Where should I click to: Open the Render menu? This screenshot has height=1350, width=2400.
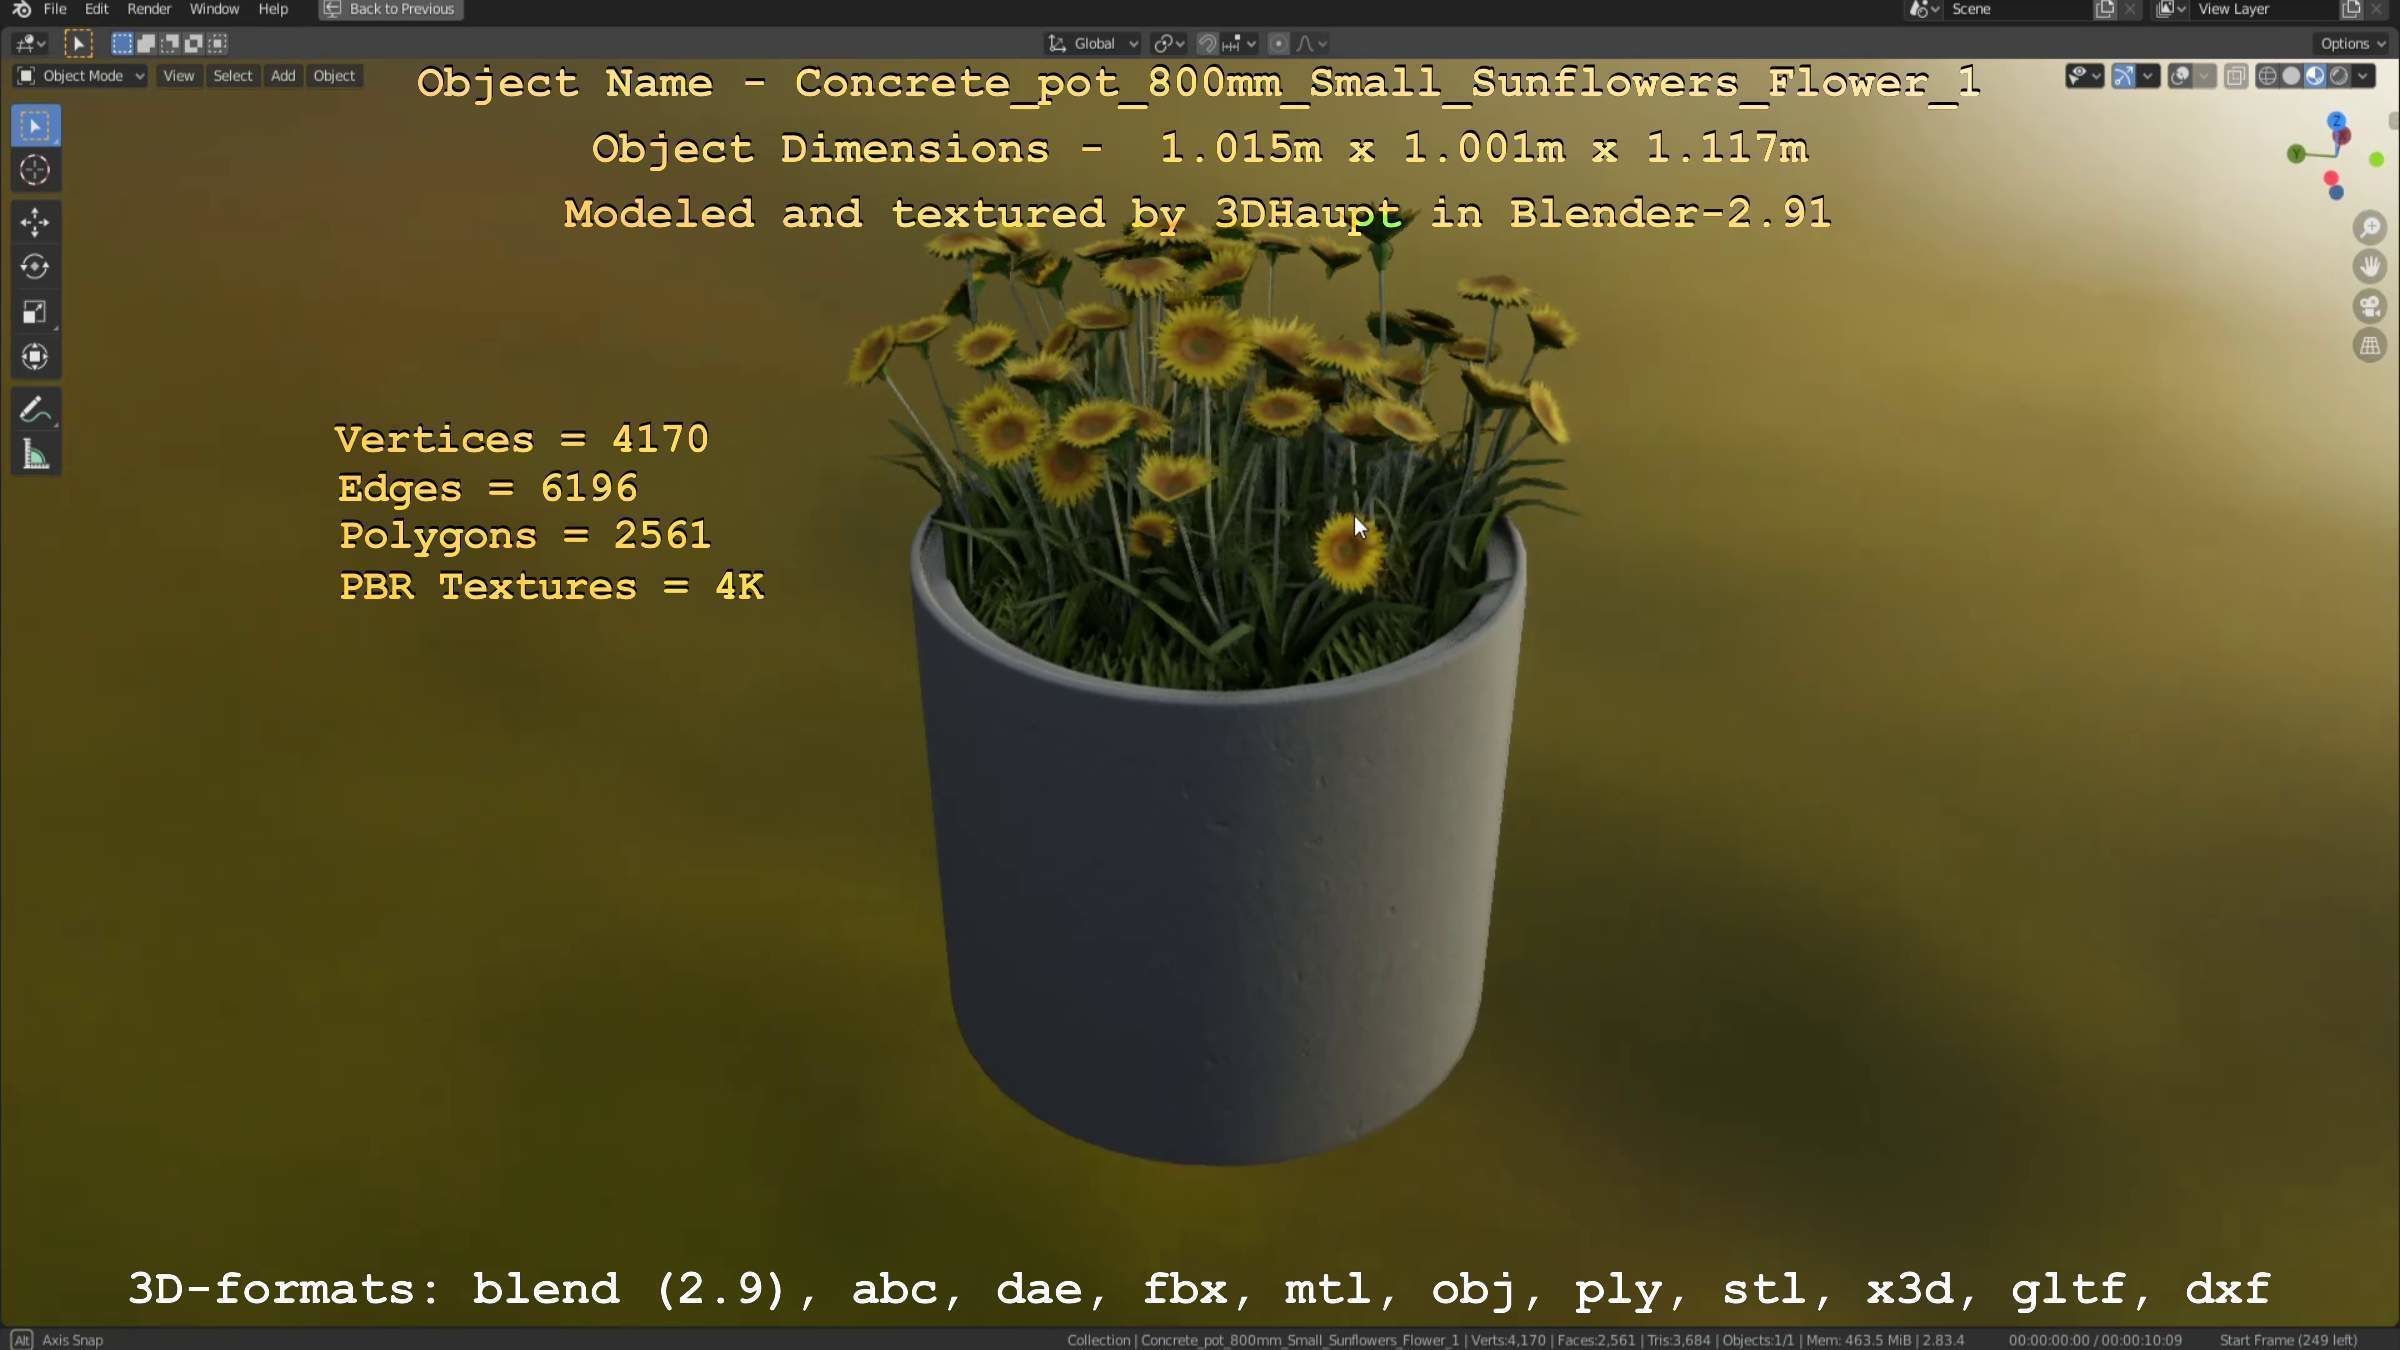click(149, 9)
